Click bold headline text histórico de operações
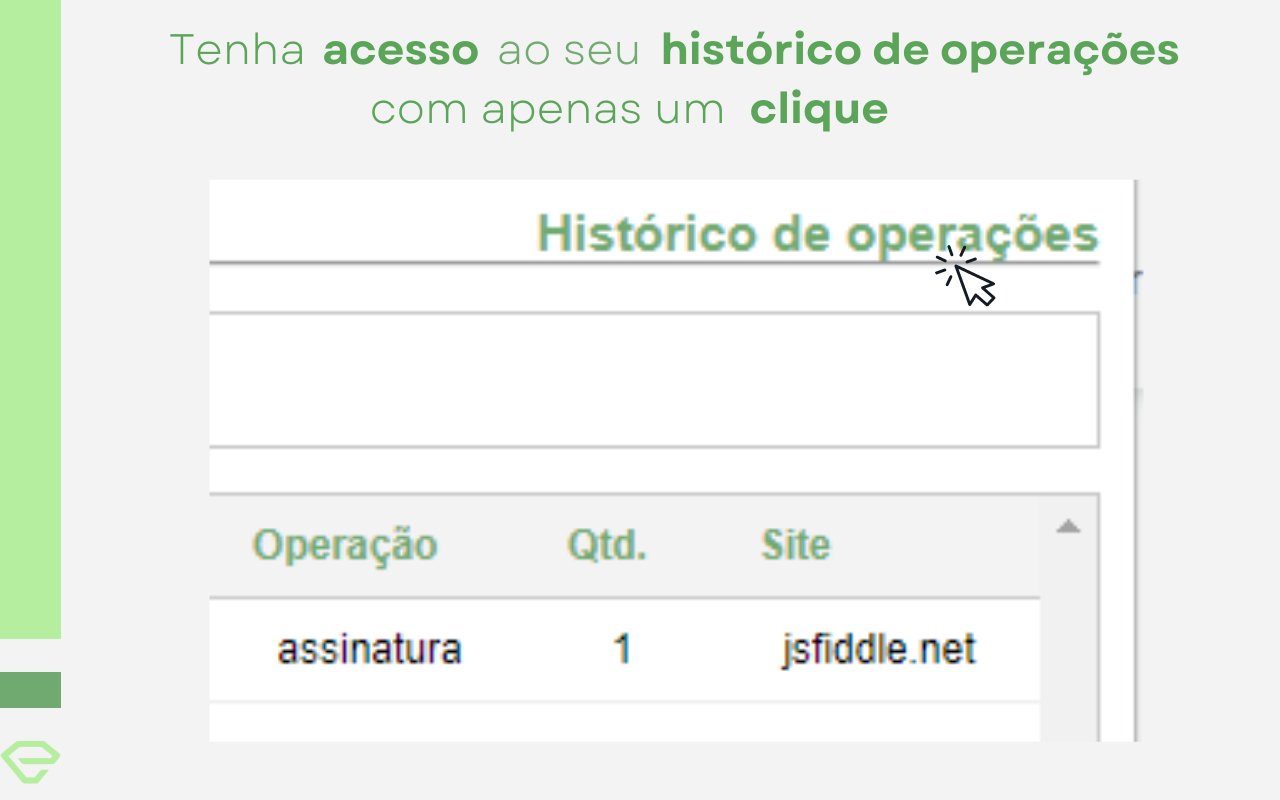The width and height of the screenshot is (1280, 800). click(x=920, y=50)
